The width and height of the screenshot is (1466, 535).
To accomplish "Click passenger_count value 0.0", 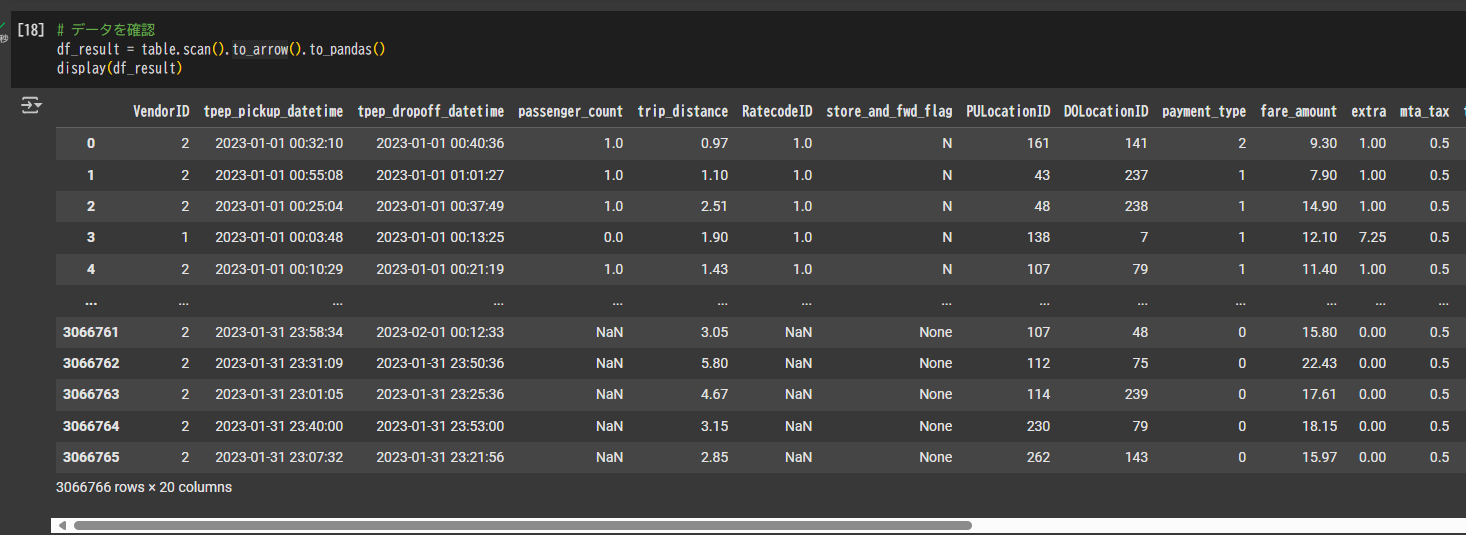I will [613, 238].
